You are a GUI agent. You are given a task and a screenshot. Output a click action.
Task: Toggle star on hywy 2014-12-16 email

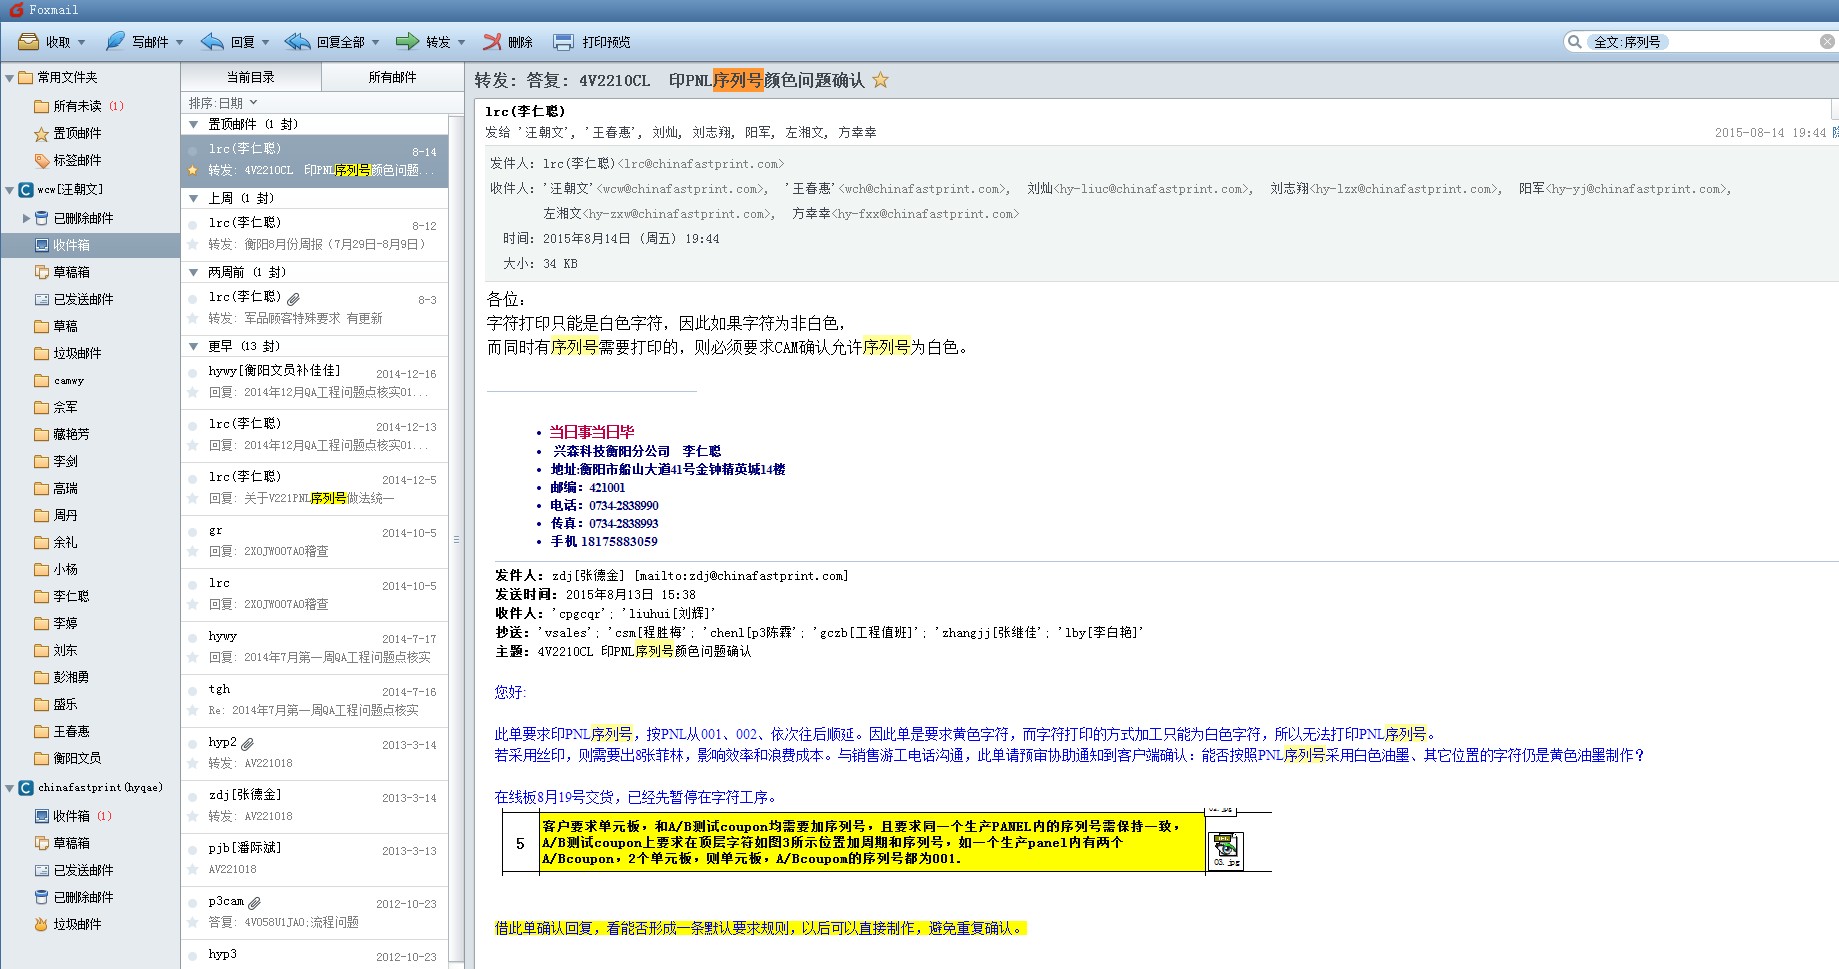point(193,393)
